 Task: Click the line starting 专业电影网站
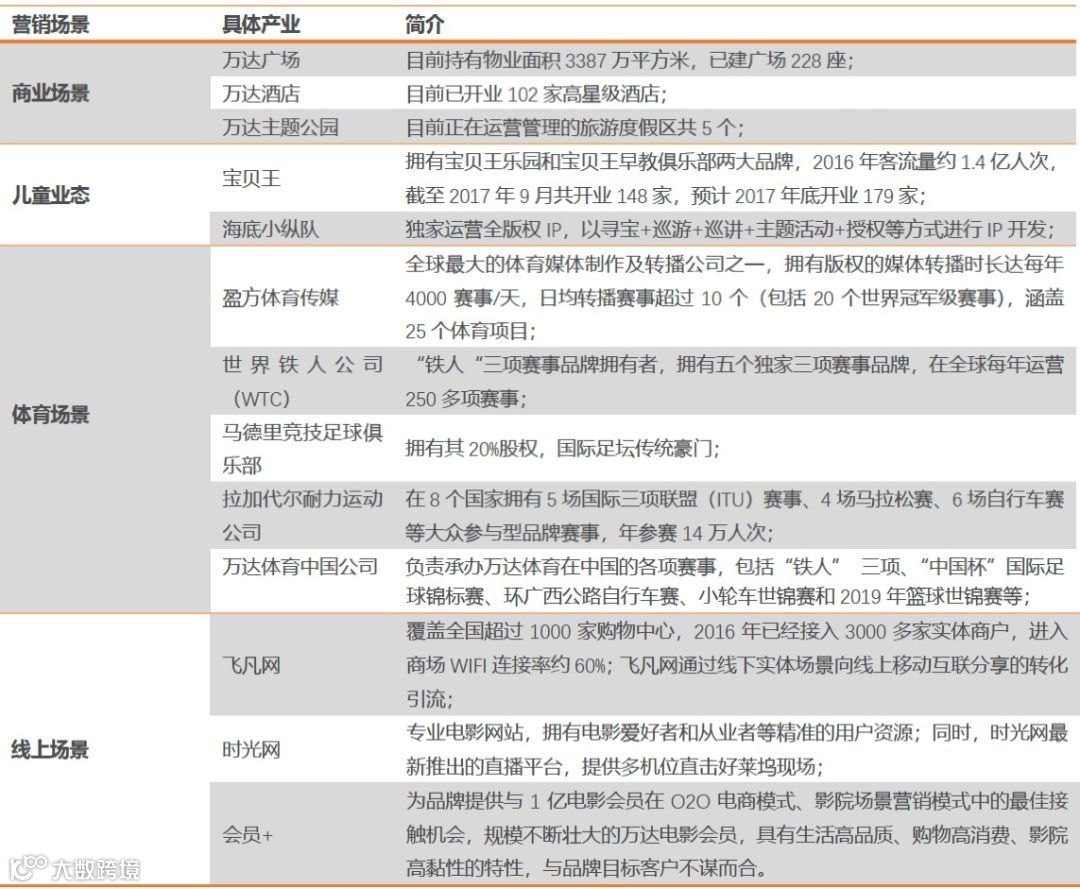coord(736,733)
